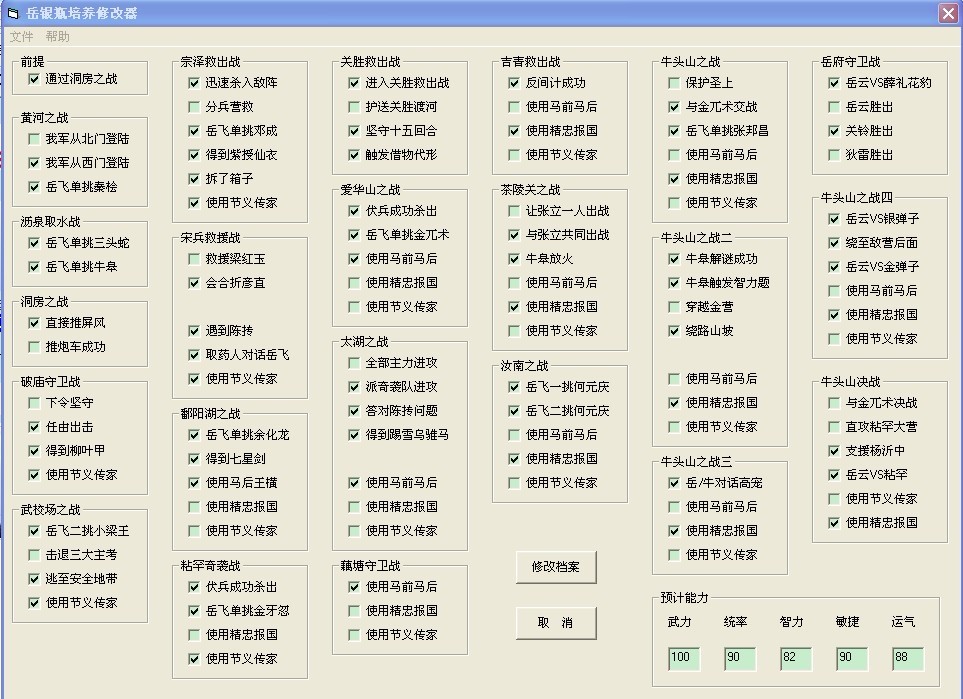Image resolution: width=963 pixels, height=699 pixels.
Task: Enable 与金兀术决战 option
Action: [x=834, y=403]
